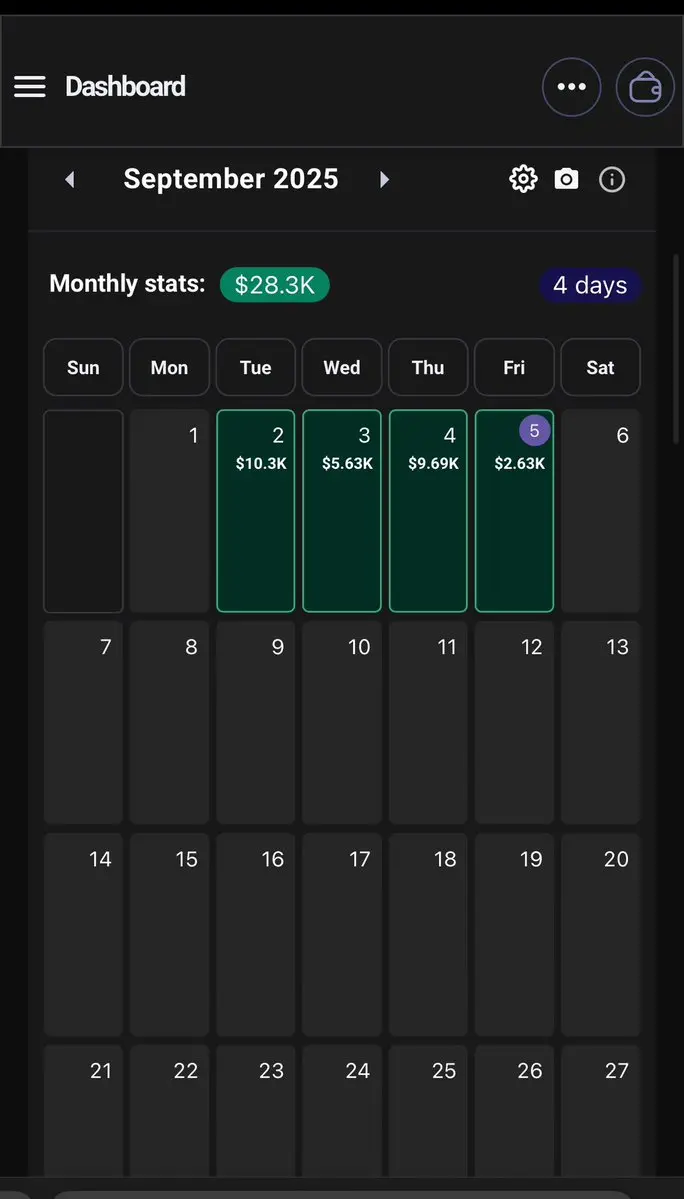Click the Sun weekday header
Viewport: 684px width, 1199px height.
83,367
